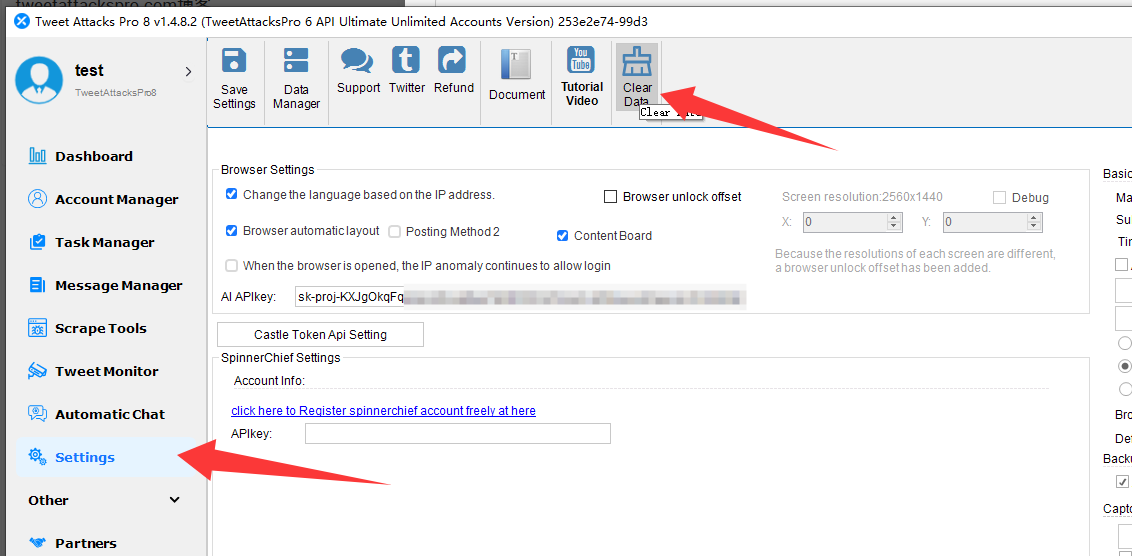Click the Scrape Tools bug icon
Image resolution: width=1132 pixels, height=556 pixels.
(x=38, y=329)
